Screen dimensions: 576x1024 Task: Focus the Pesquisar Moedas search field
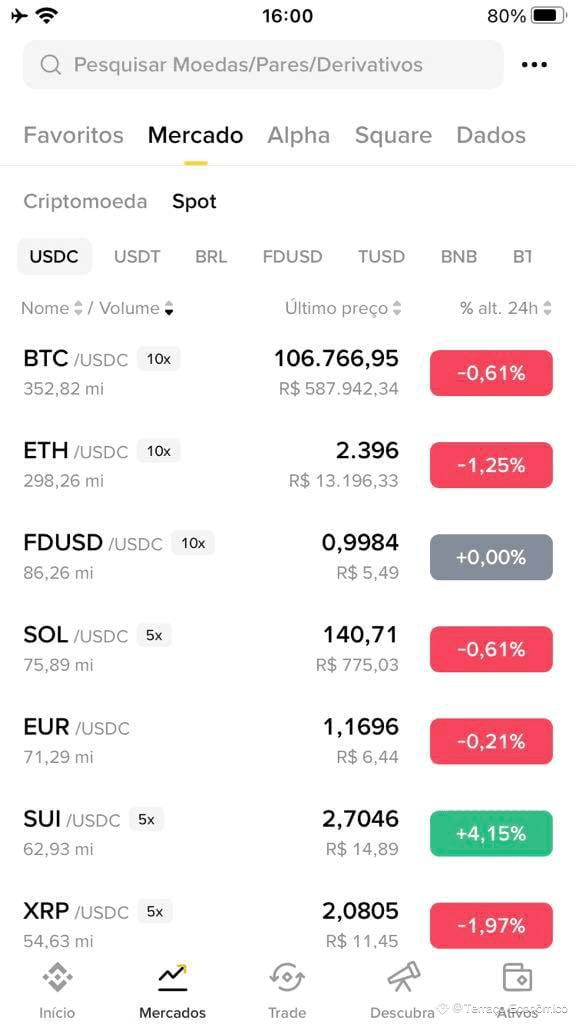[x=263, y=65]
